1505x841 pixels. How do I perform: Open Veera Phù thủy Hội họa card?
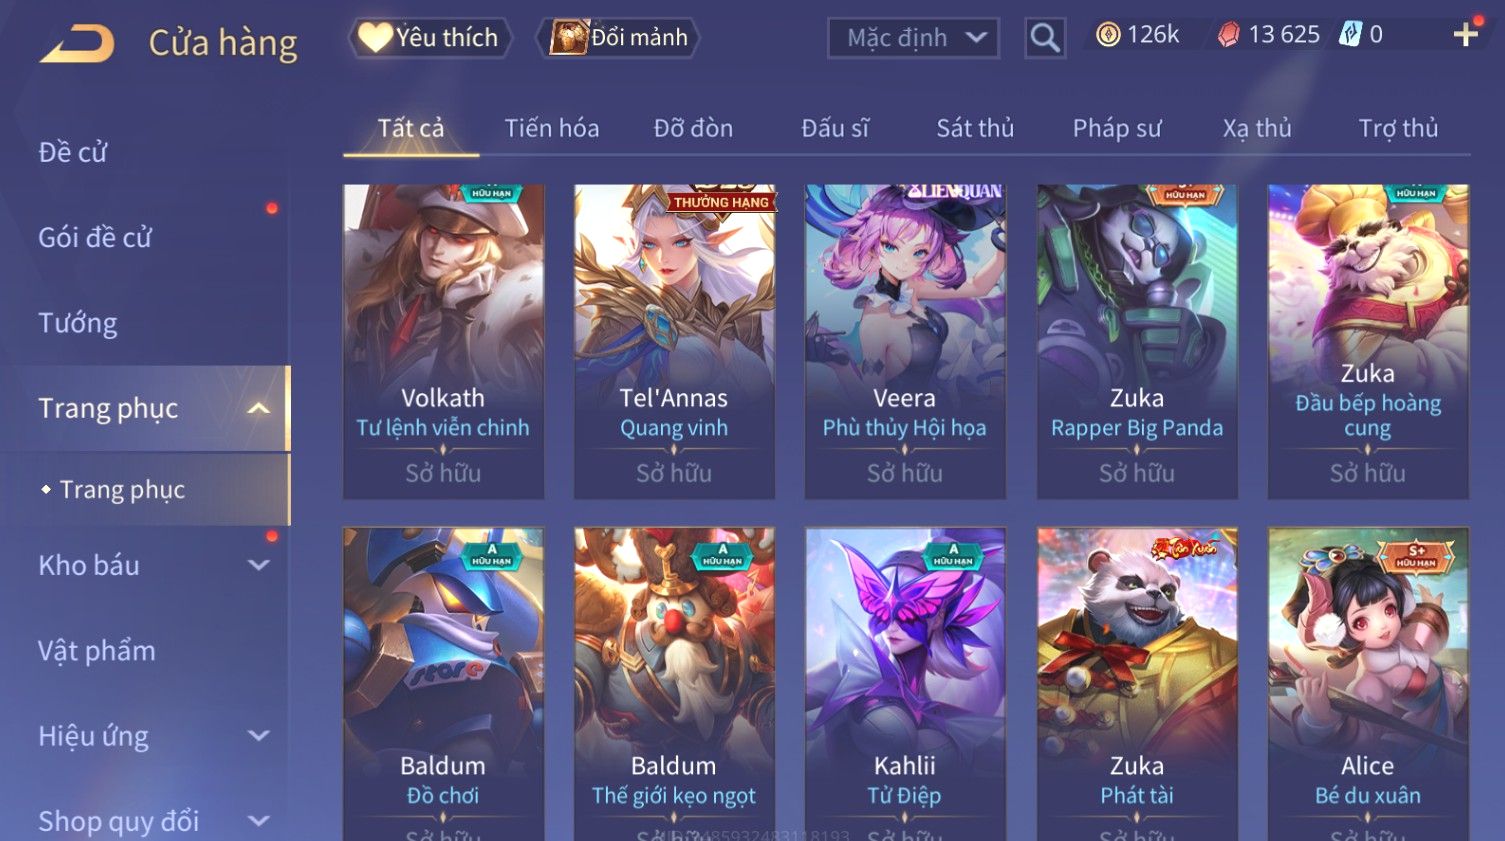905,341
